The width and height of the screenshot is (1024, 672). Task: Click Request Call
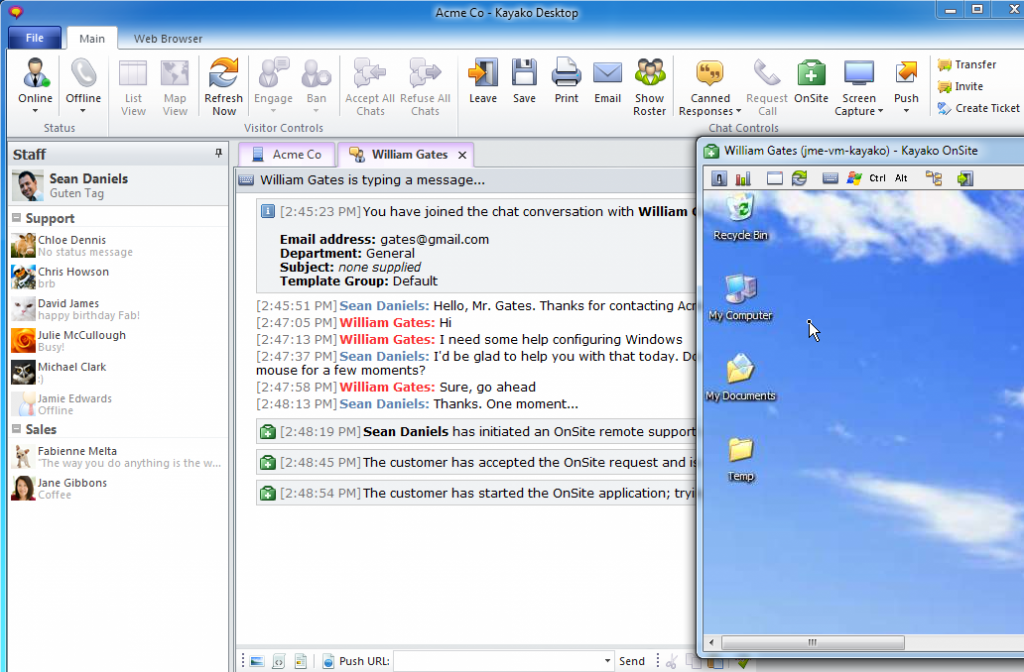pyautogui.click(x=767, y=87)
